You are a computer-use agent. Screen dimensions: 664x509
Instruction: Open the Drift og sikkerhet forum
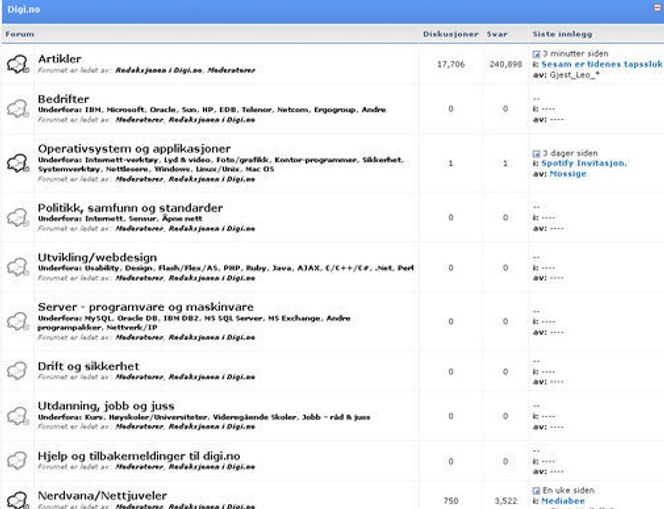(x=88, y=366)
